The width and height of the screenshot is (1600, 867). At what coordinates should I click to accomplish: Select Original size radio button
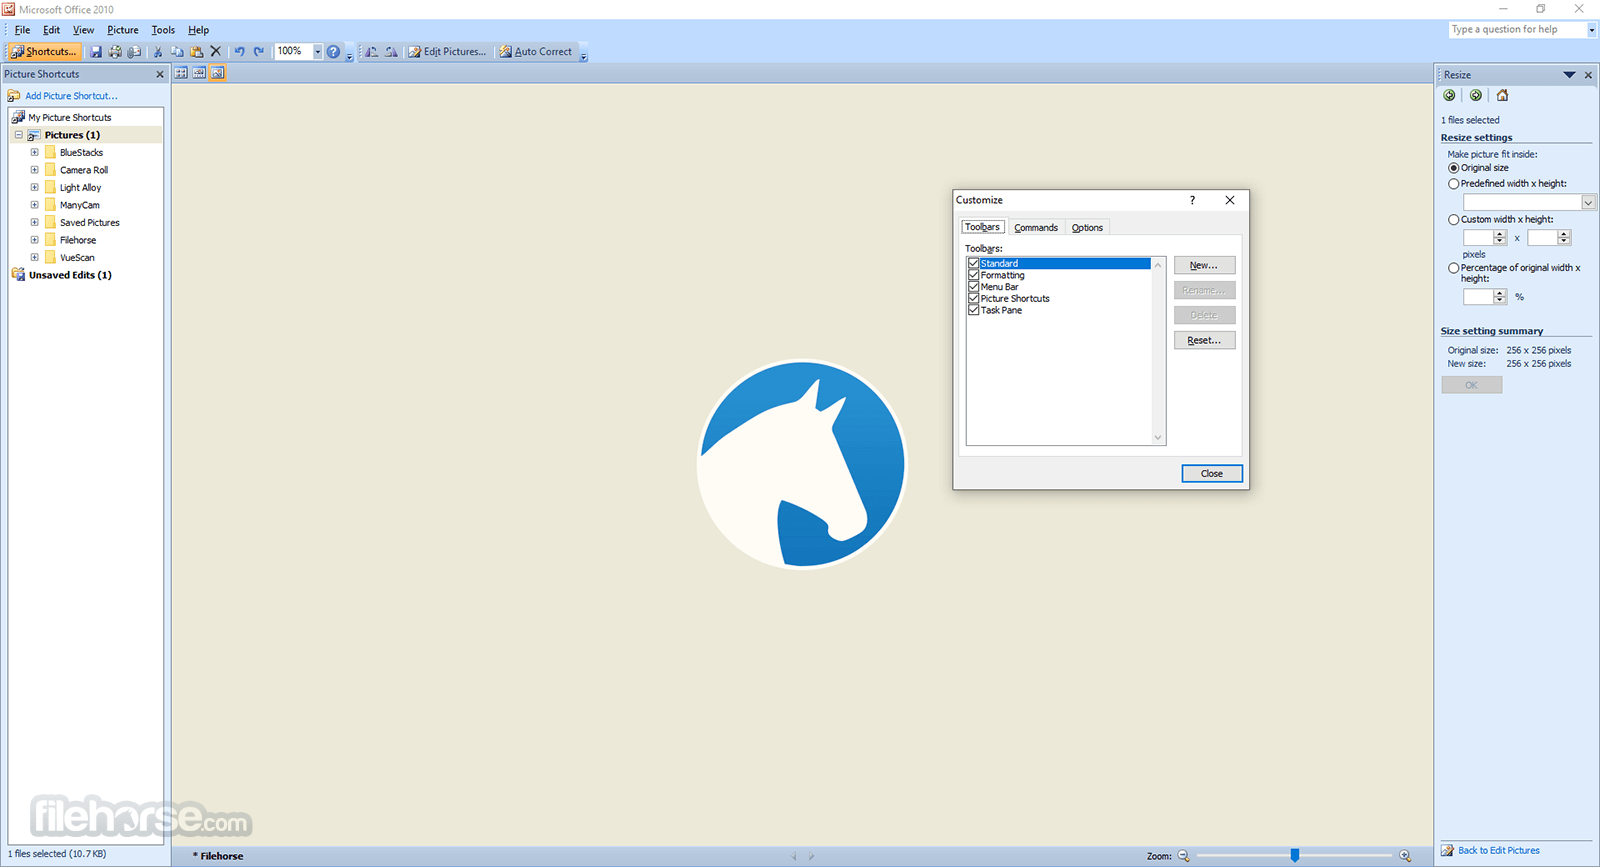pos(1454,168)
